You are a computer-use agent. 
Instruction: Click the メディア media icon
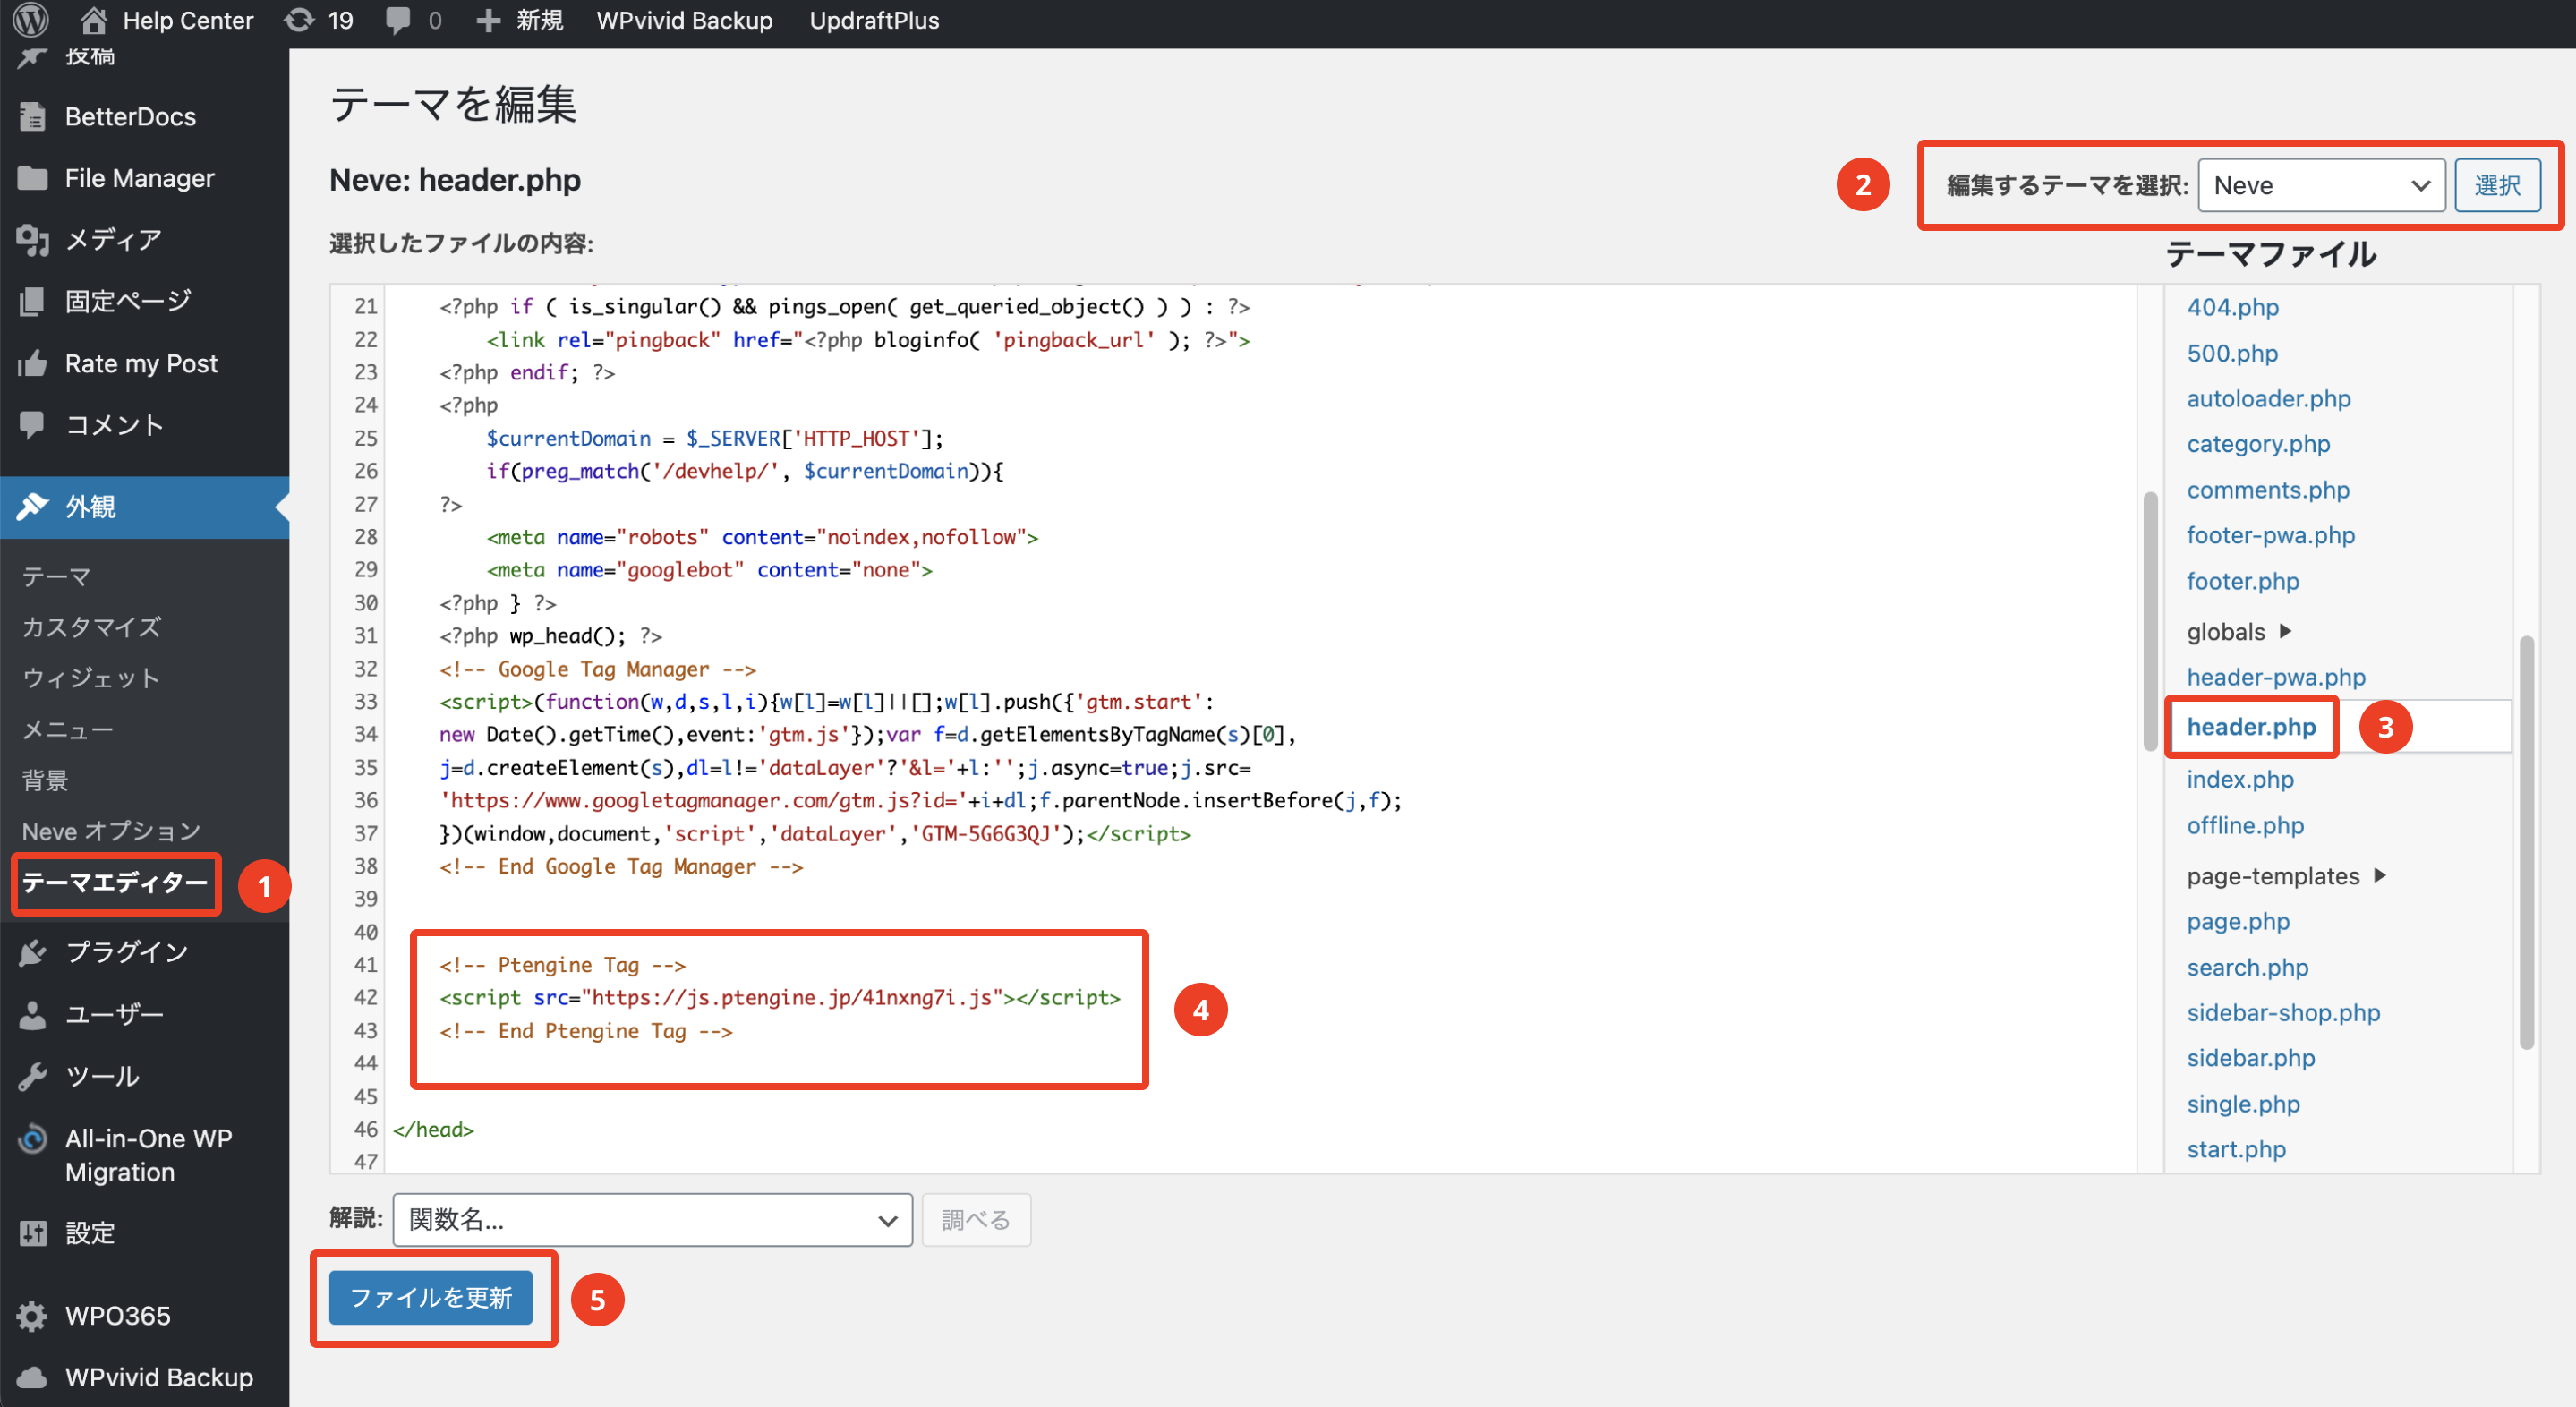click(x=32, y=240)
